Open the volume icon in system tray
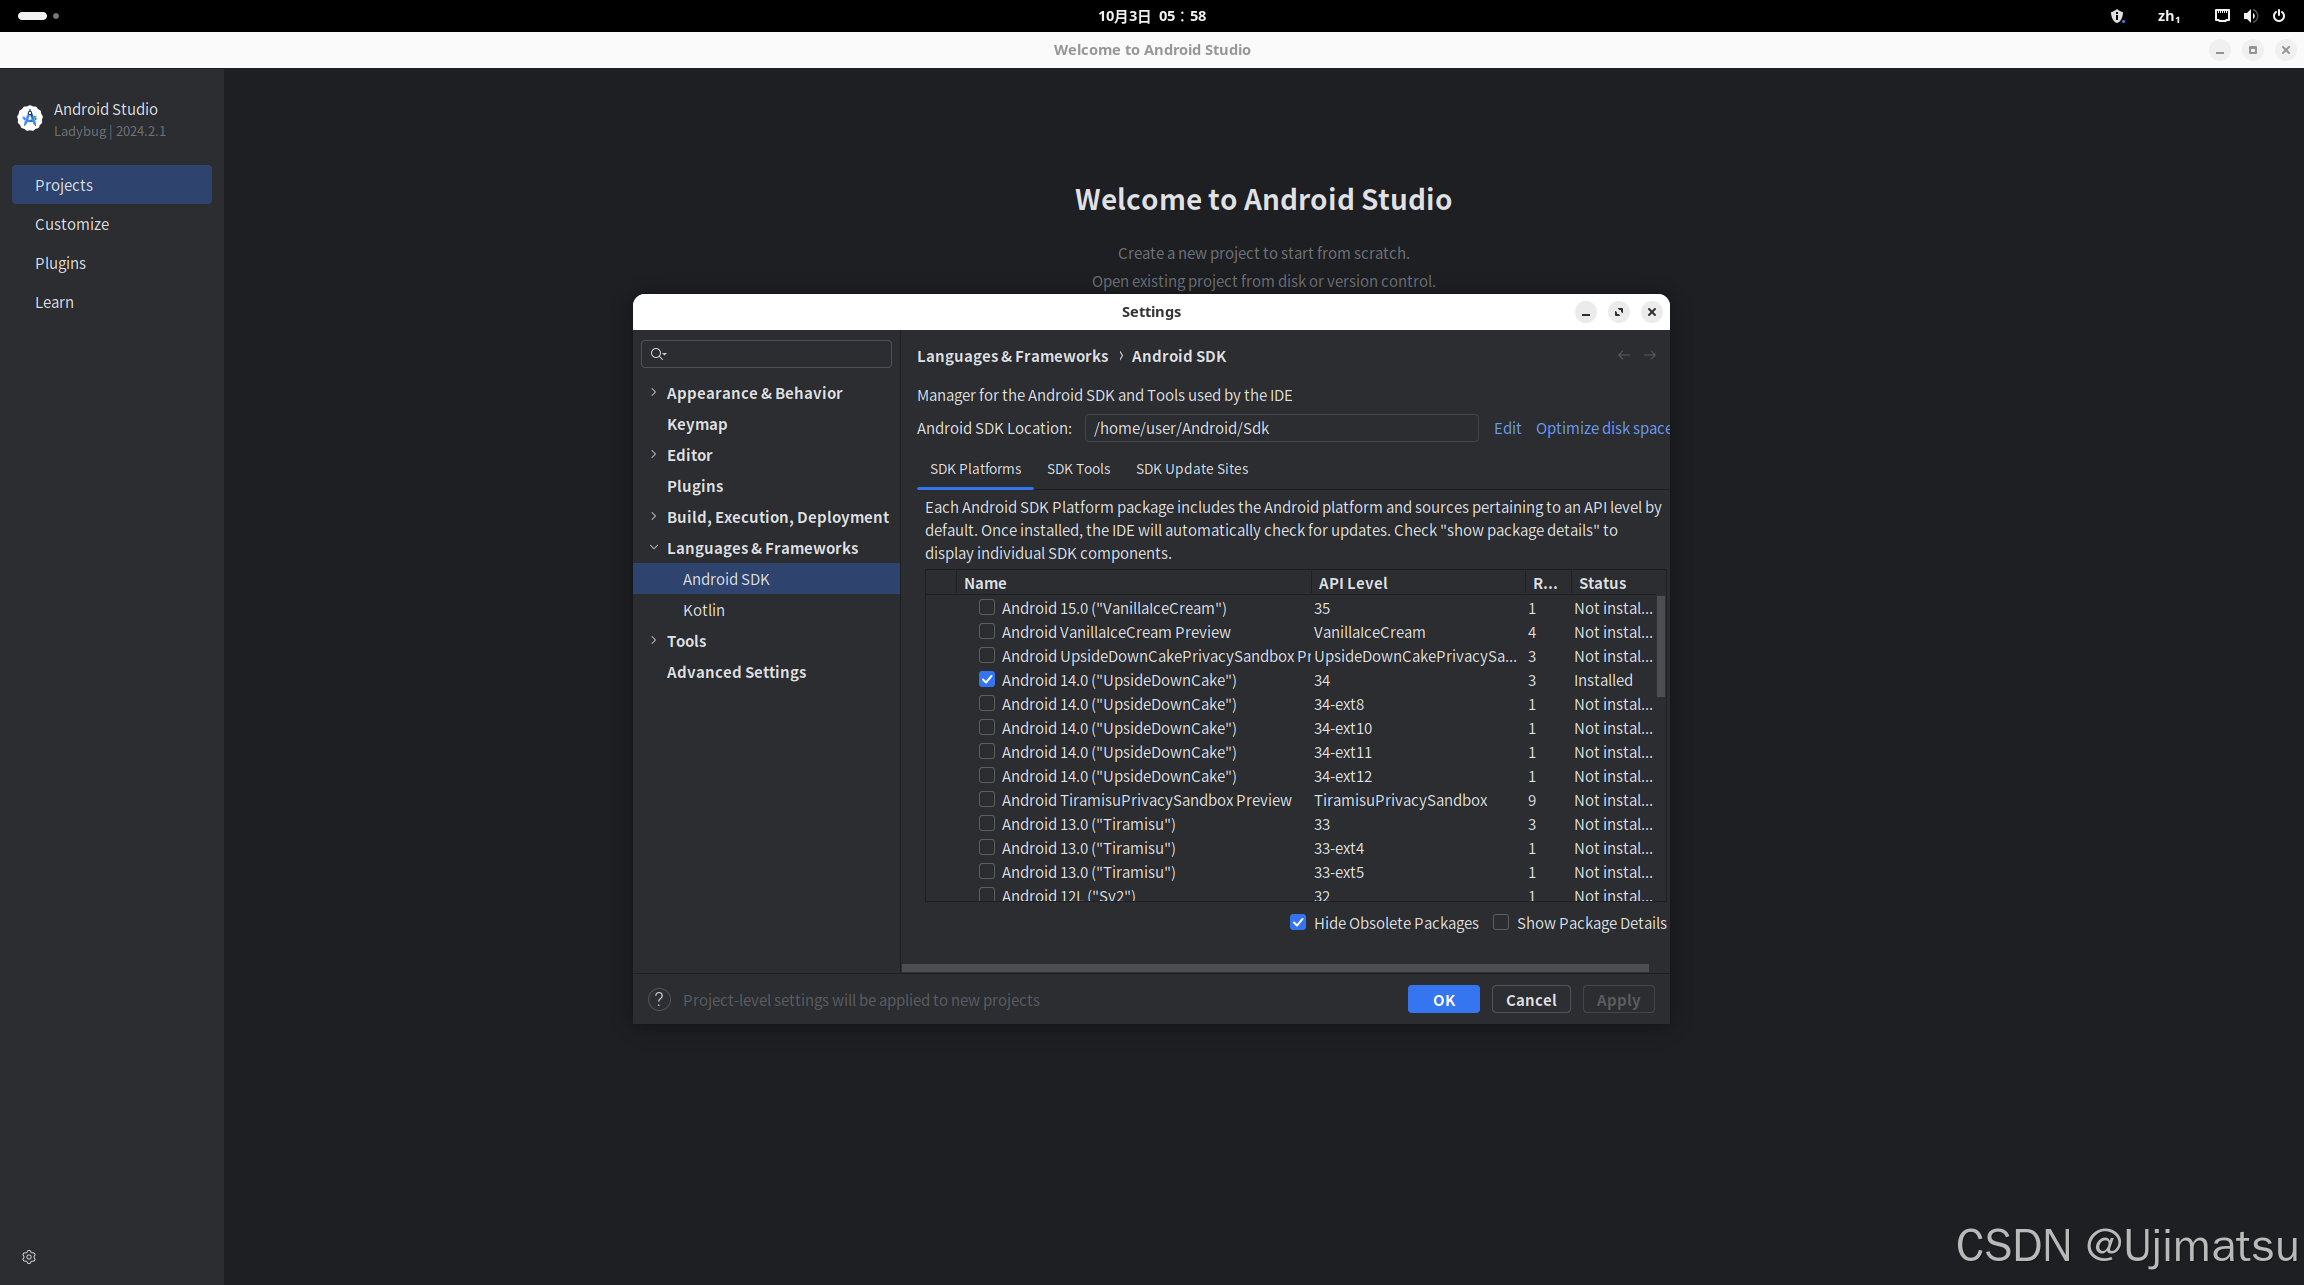 [x=2250, y=16]
